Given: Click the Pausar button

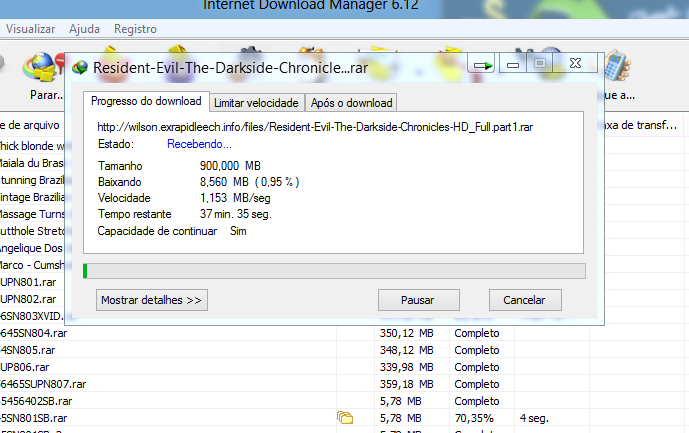Looking at the screenshot, I should point(419,300).
